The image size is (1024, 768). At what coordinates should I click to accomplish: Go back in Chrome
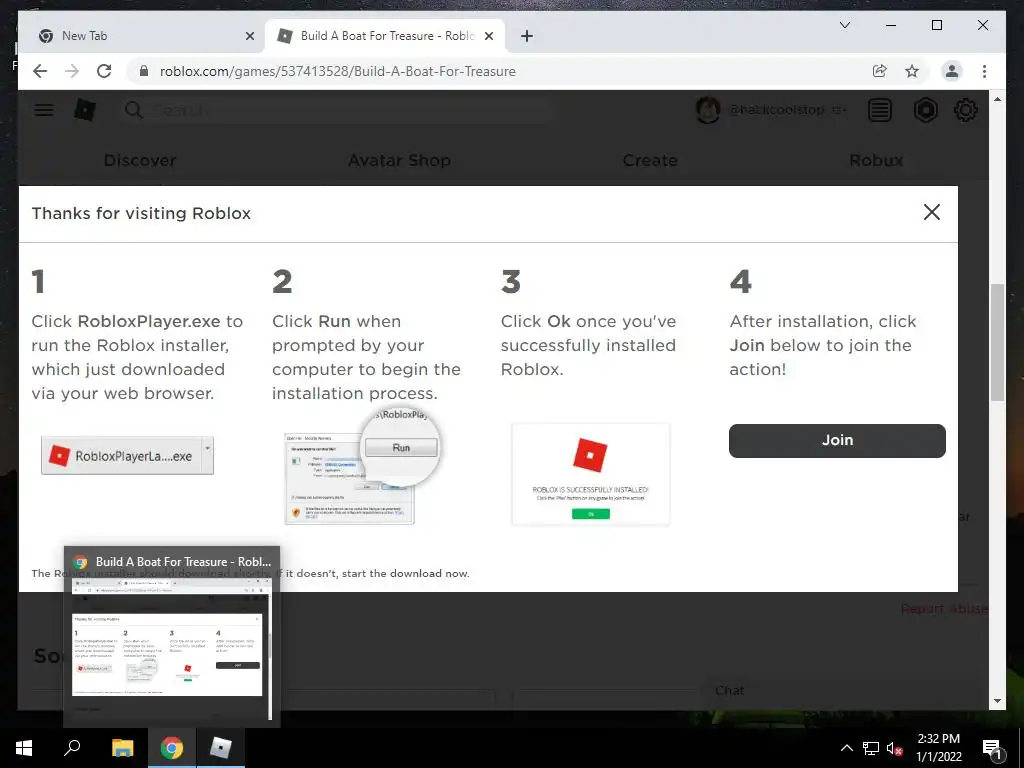pos(40,71)
